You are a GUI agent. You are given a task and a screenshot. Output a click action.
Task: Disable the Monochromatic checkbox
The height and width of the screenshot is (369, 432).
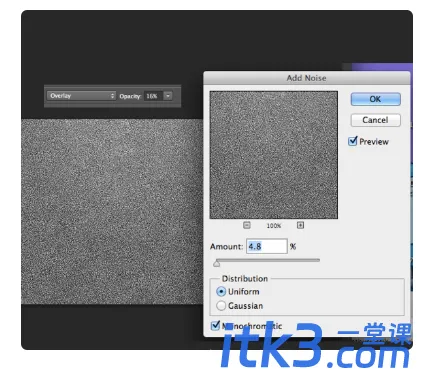[x=215, y=326]
